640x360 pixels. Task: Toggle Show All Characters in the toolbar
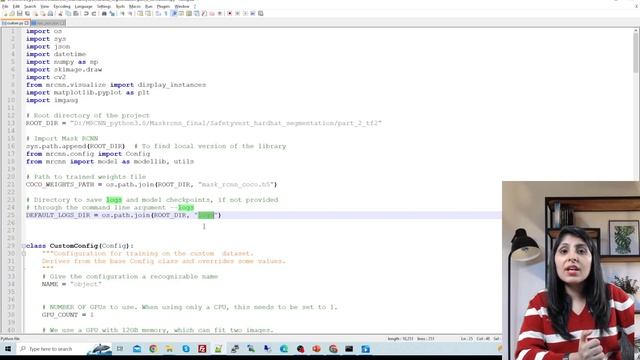(166, 13)
